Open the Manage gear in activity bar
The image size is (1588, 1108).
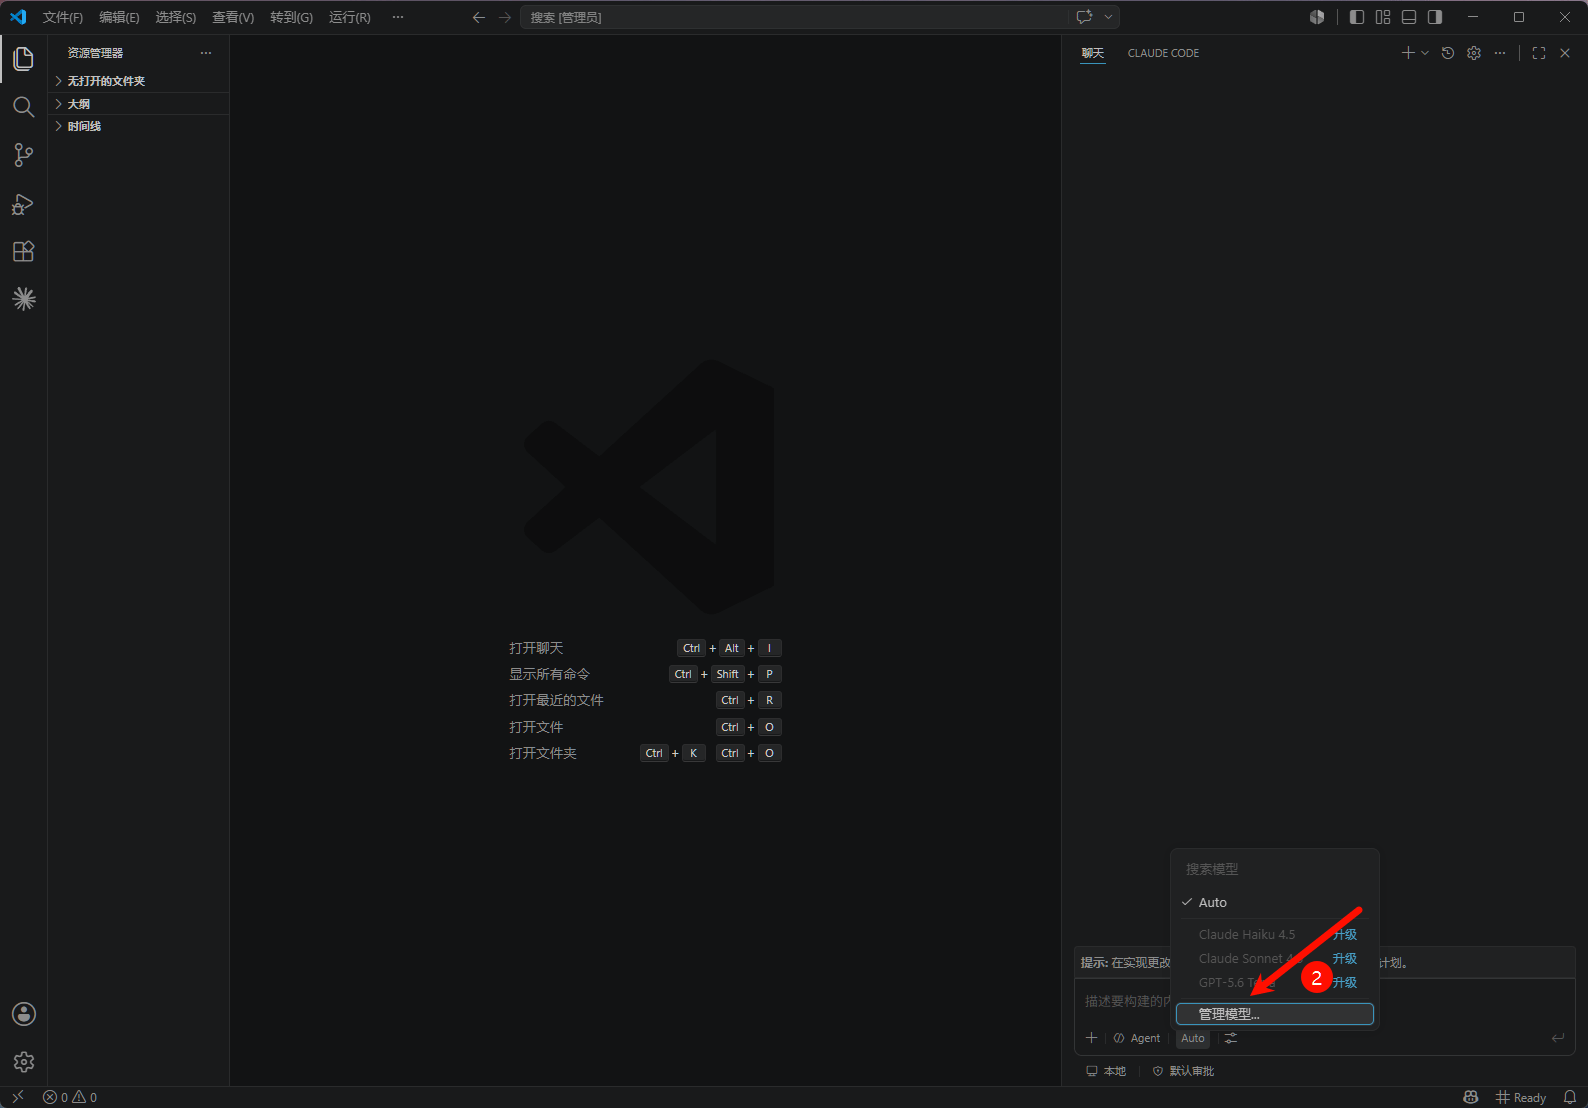[23, 1062]
